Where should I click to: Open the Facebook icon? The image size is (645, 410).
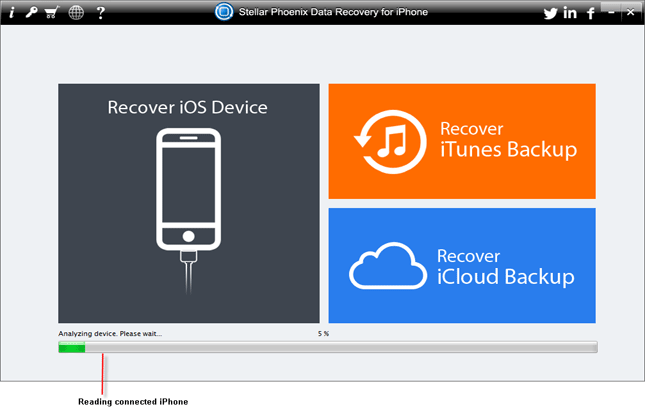click(x=591, y=14)
